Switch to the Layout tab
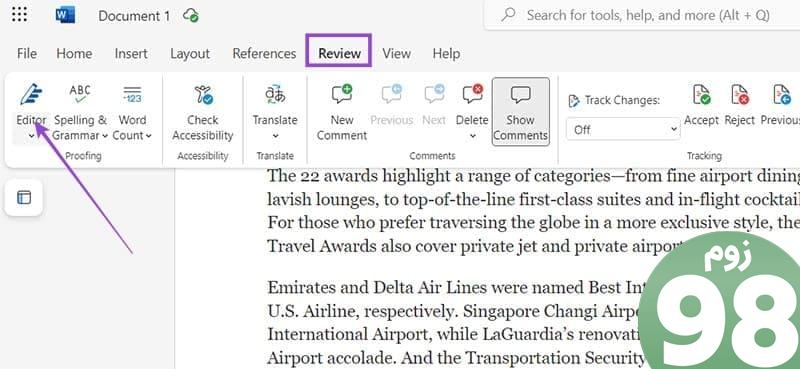This screenshot has height=369, width=800. [x=190, y=54]
